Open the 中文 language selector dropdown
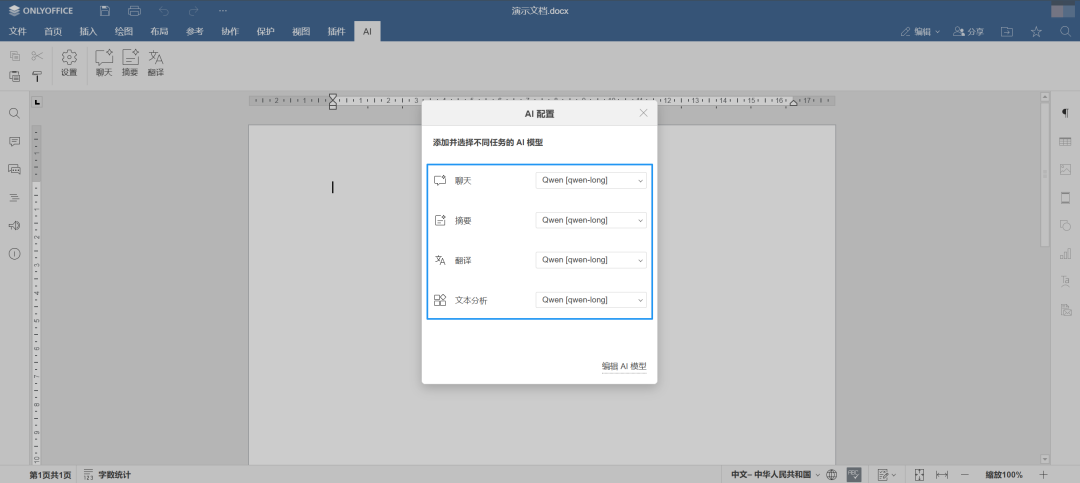1080x483 pixels. tap(776, 475)
